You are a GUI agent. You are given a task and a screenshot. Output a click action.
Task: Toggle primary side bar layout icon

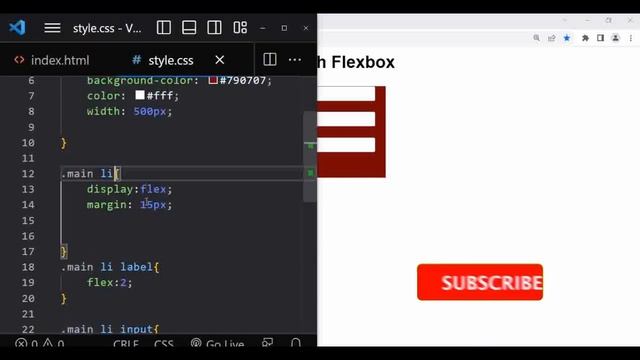(x=164, y=28)
